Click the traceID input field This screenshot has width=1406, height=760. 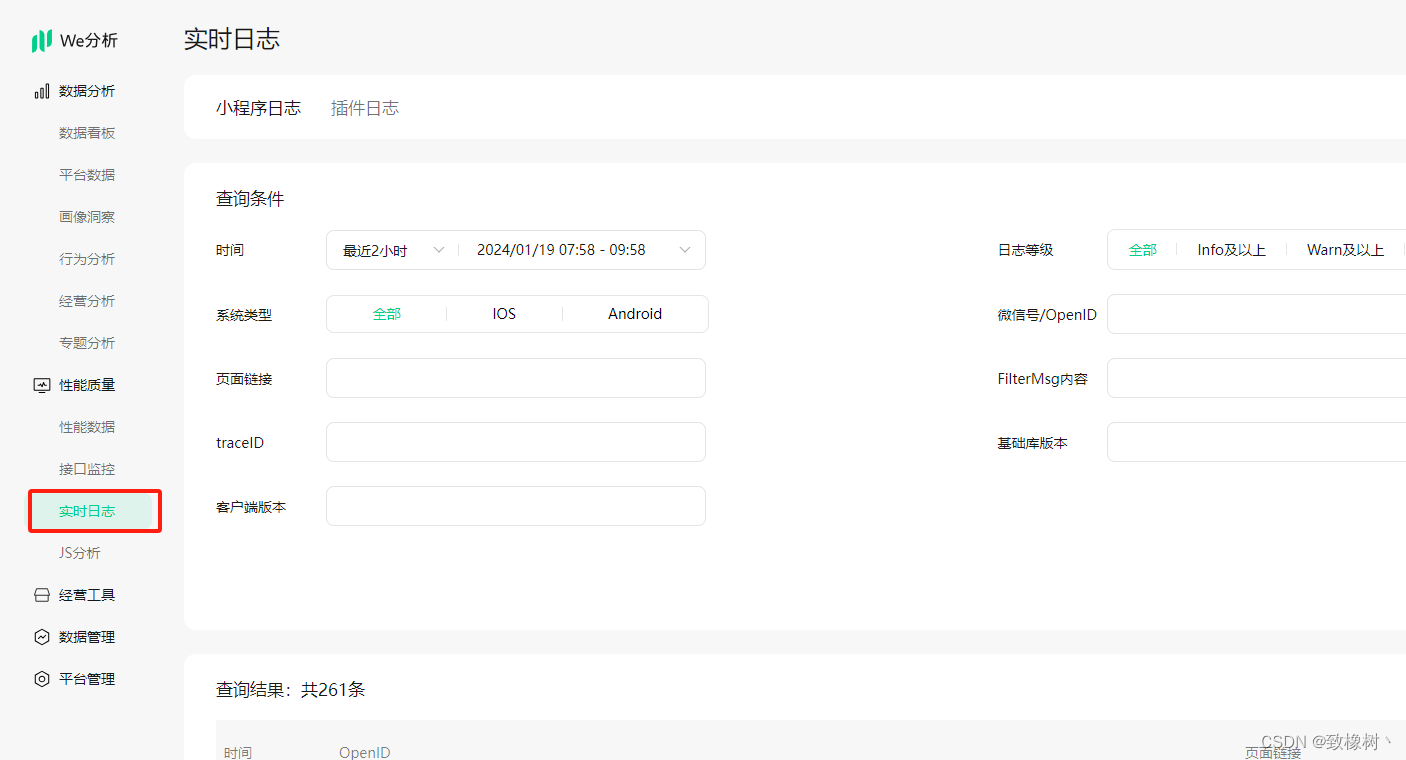[x=516, y=442]
